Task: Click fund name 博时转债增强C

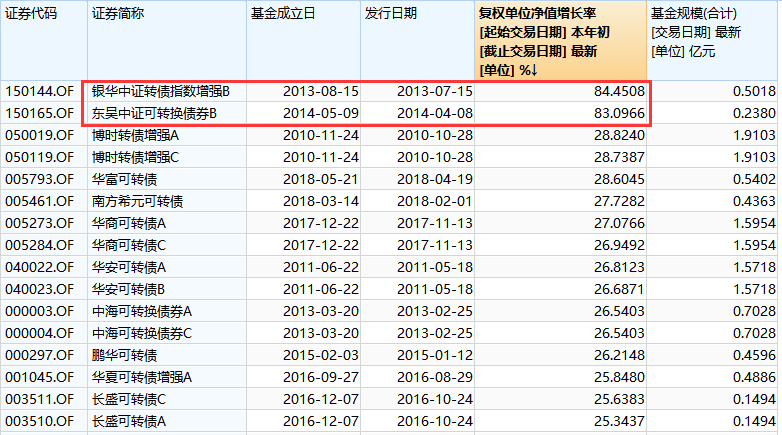Action: 135,157
